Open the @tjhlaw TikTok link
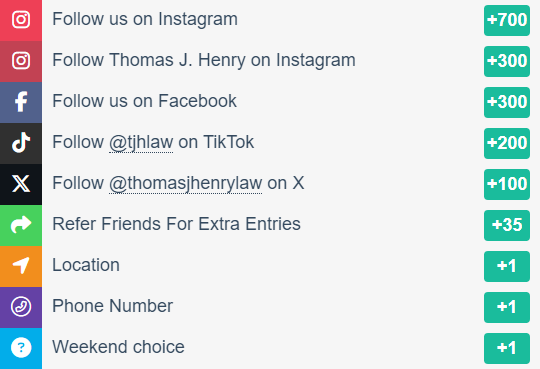Viewport: 540px width, 369px height. (x=141, y=142)
